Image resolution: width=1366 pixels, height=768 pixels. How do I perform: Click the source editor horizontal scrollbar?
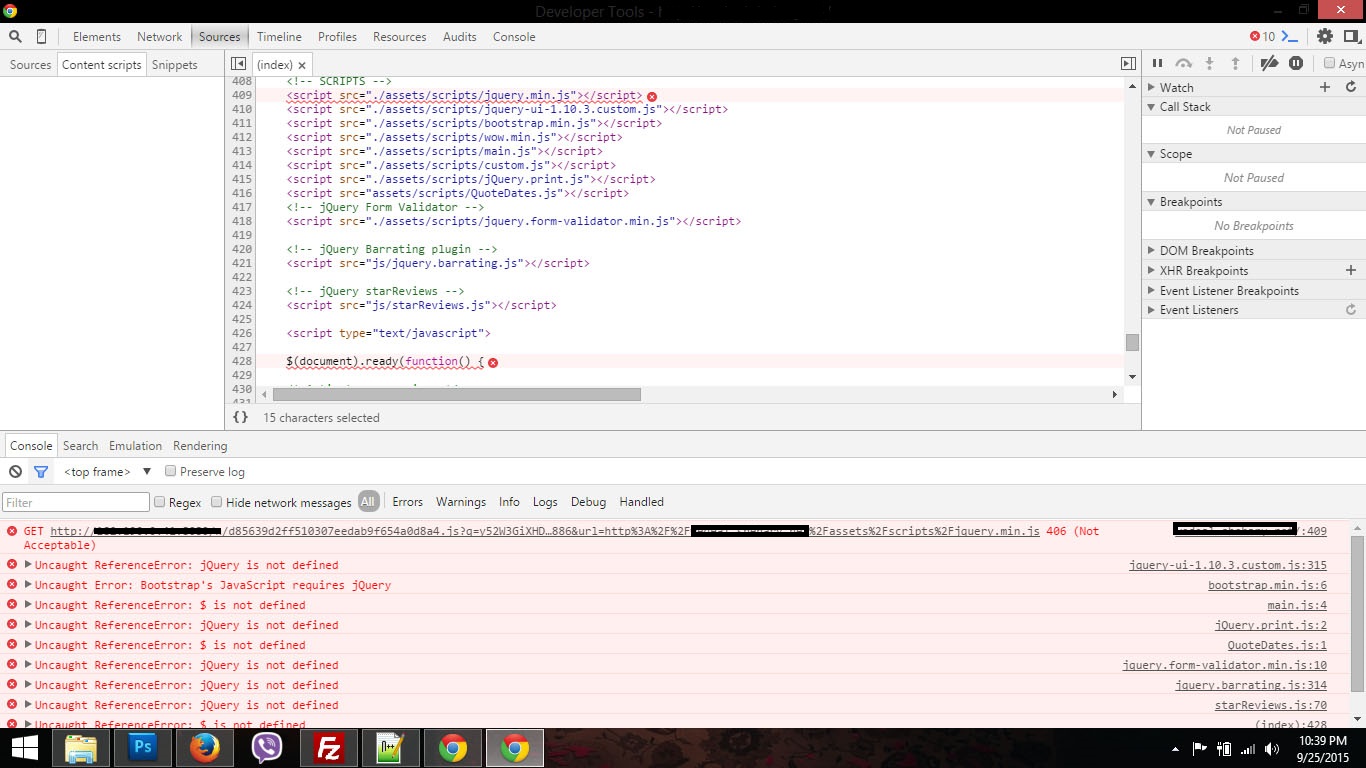[x=456, y=394]
